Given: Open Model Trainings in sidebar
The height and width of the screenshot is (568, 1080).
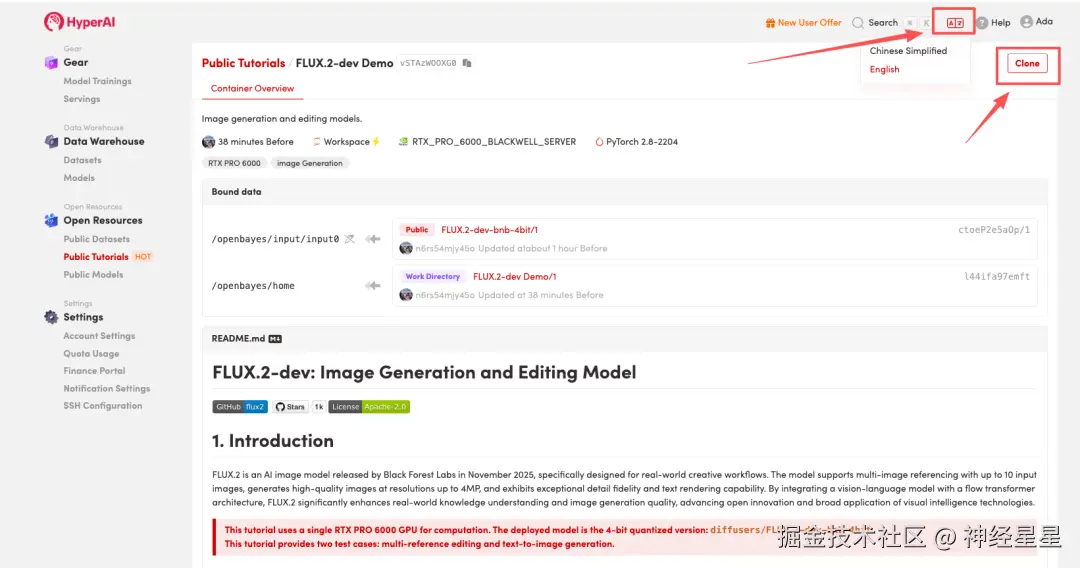Looking at the screenshot, I should tap(97, 81).
